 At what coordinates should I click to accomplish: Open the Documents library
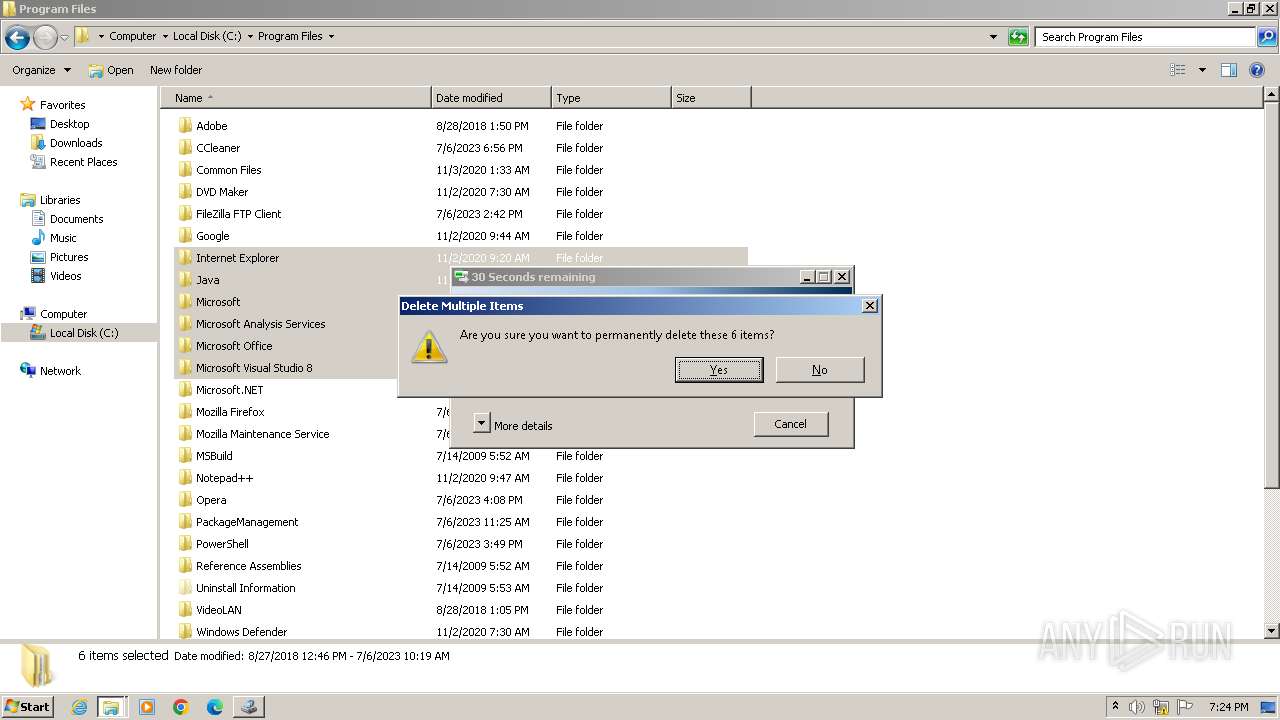coord(76,219)
